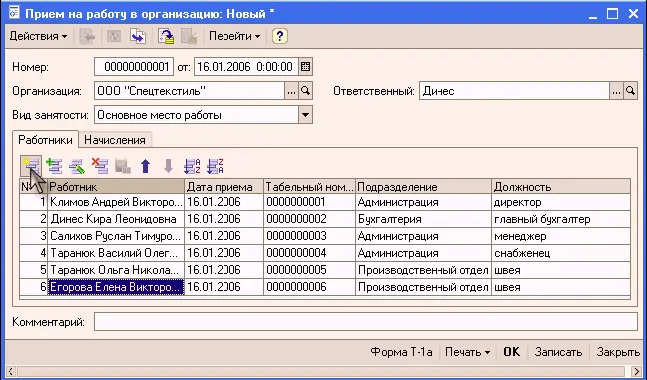Switch to Начисления tab

click(115, 140)
